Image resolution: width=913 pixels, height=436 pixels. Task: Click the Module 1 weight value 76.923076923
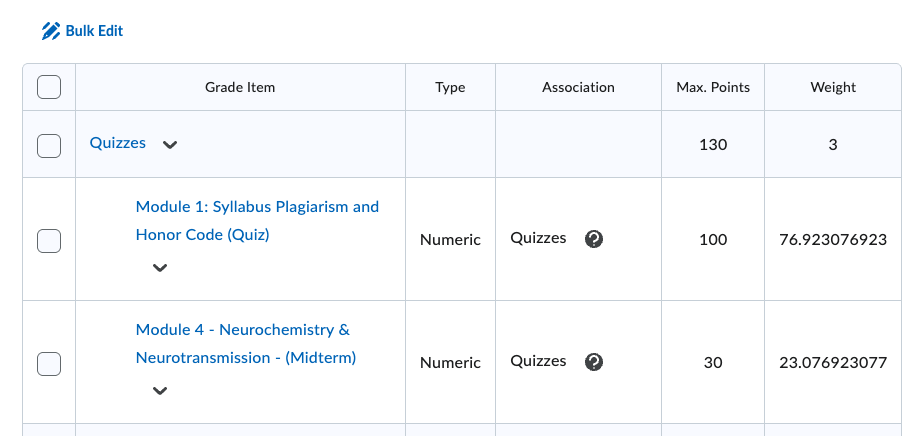point(833,240)
